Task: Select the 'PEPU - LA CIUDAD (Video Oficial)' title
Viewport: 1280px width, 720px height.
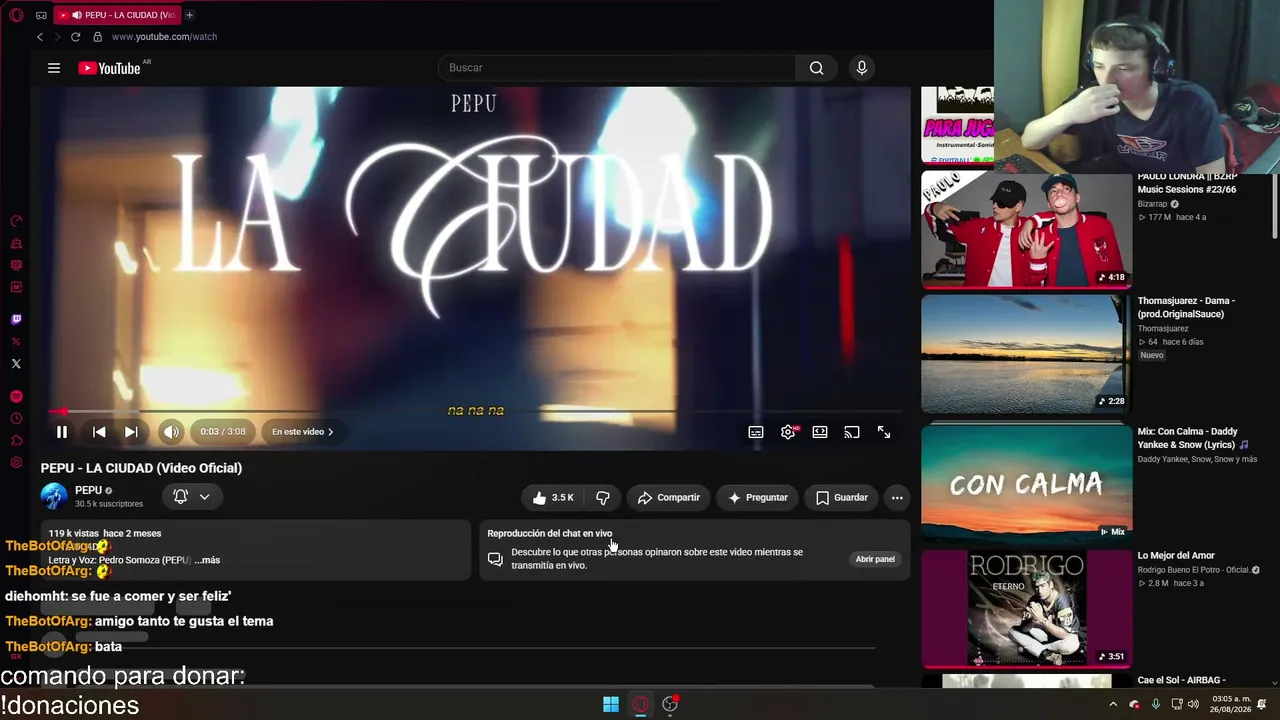Action: point(141,468)
